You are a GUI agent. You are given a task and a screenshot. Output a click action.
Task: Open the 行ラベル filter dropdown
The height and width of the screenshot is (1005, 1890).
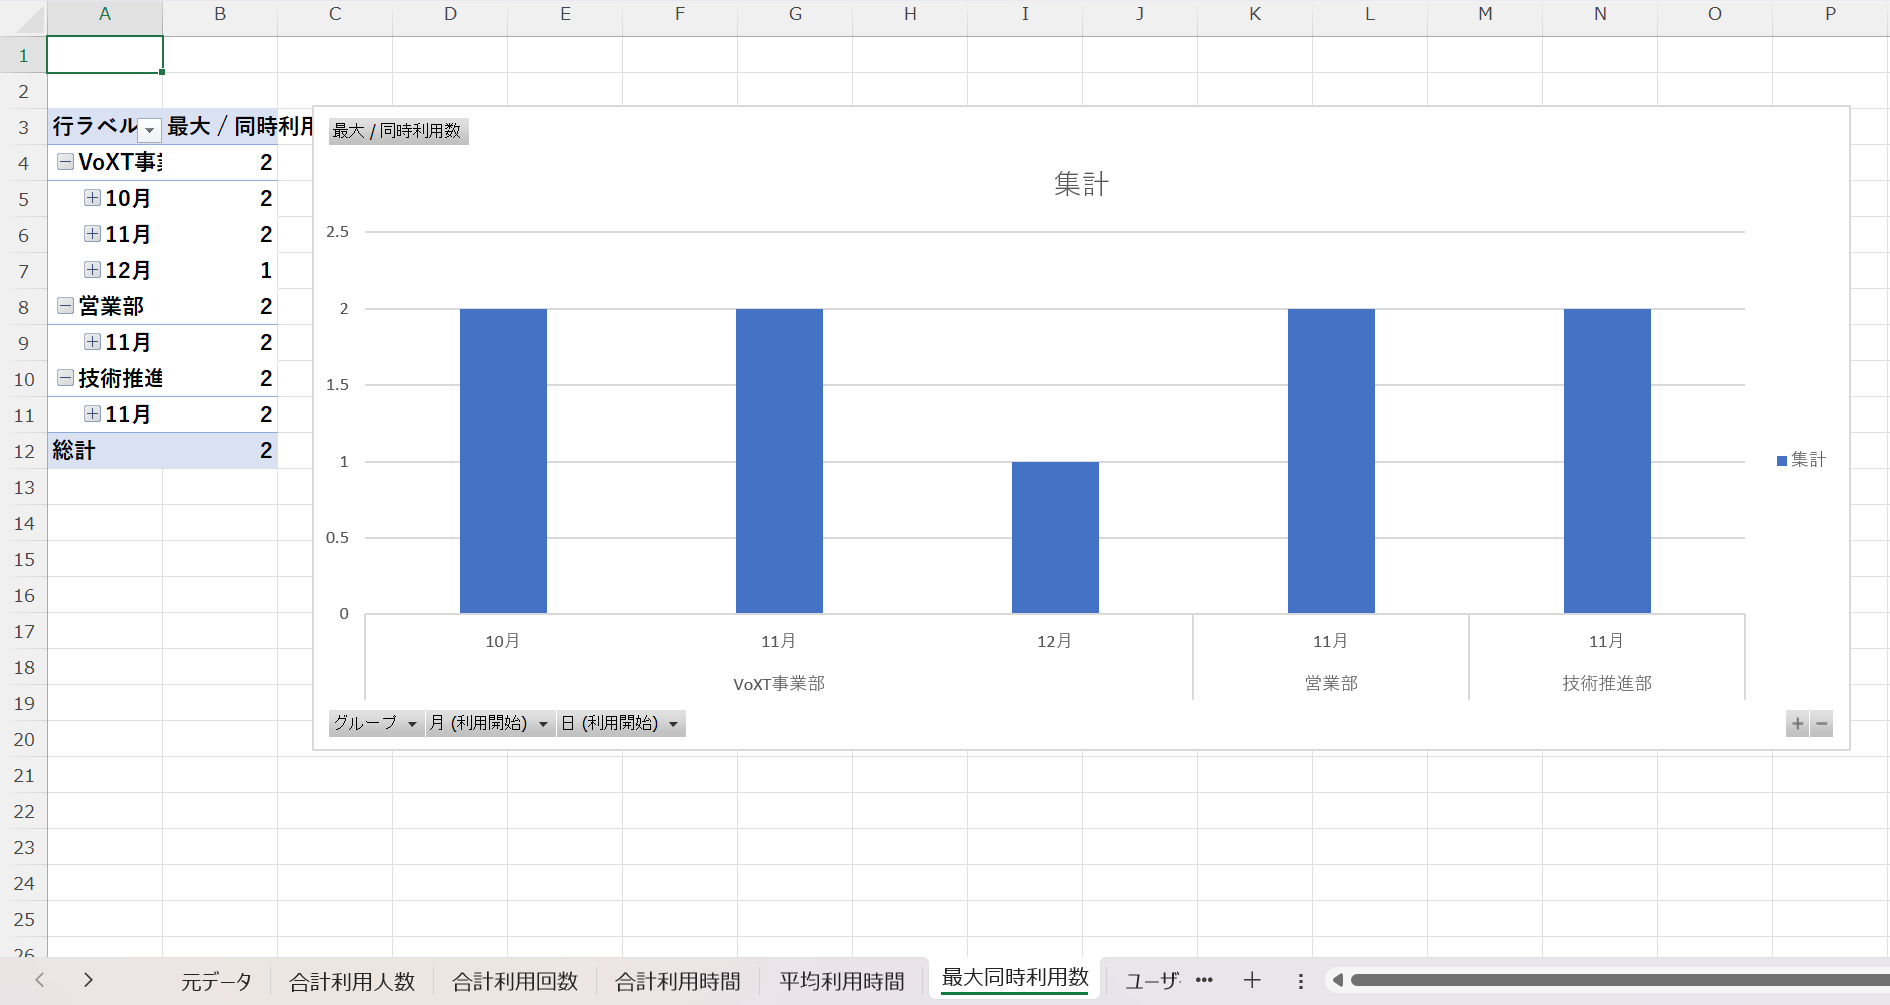pos(149,130)
